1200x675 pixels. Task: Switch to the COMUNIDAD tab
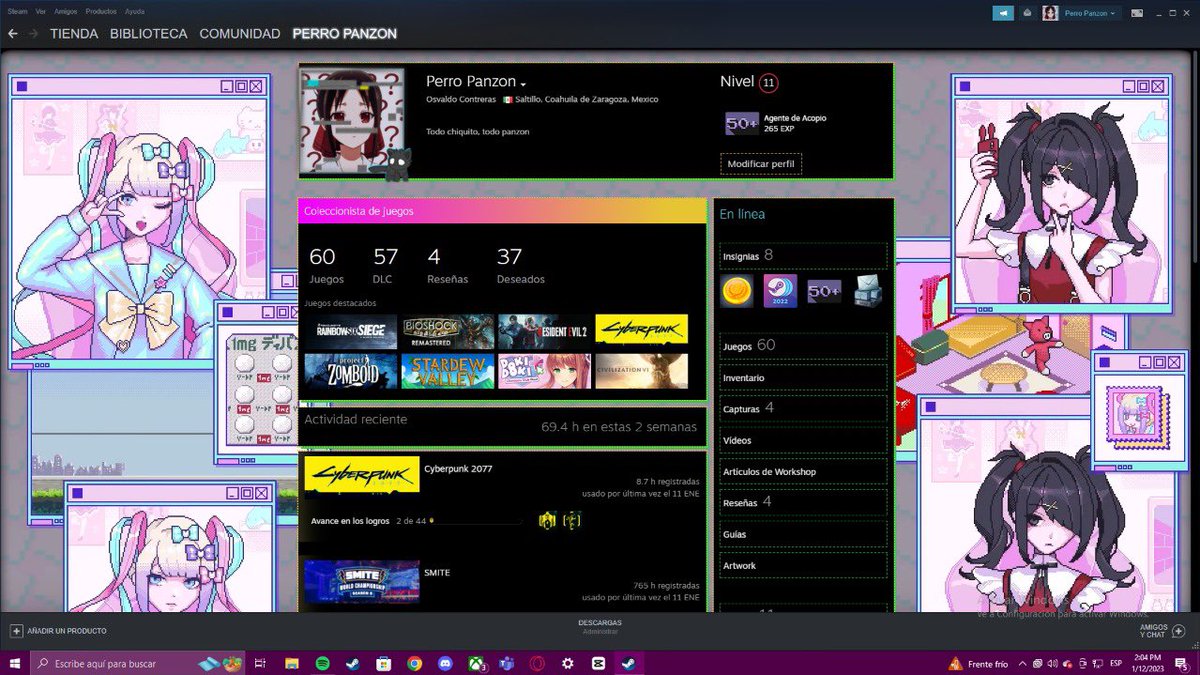[240, 34]
